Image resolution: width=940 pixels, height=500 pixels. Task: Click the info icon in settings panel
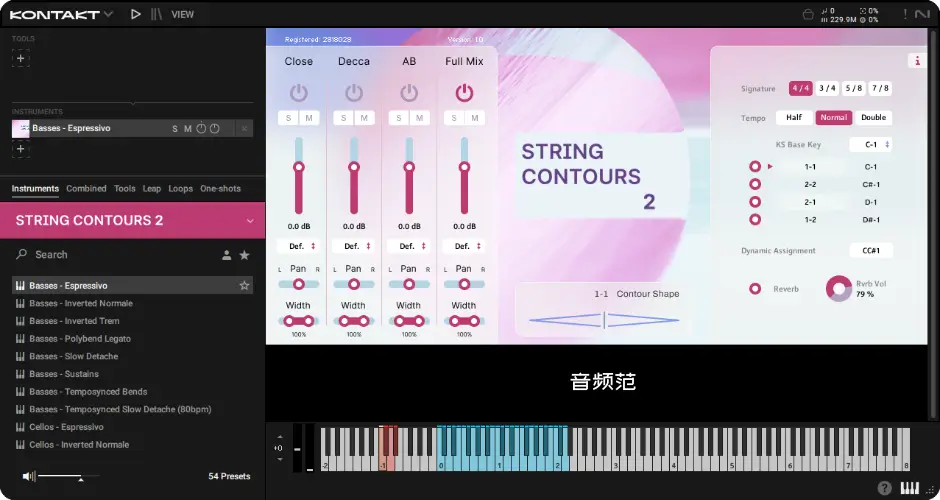917,61
